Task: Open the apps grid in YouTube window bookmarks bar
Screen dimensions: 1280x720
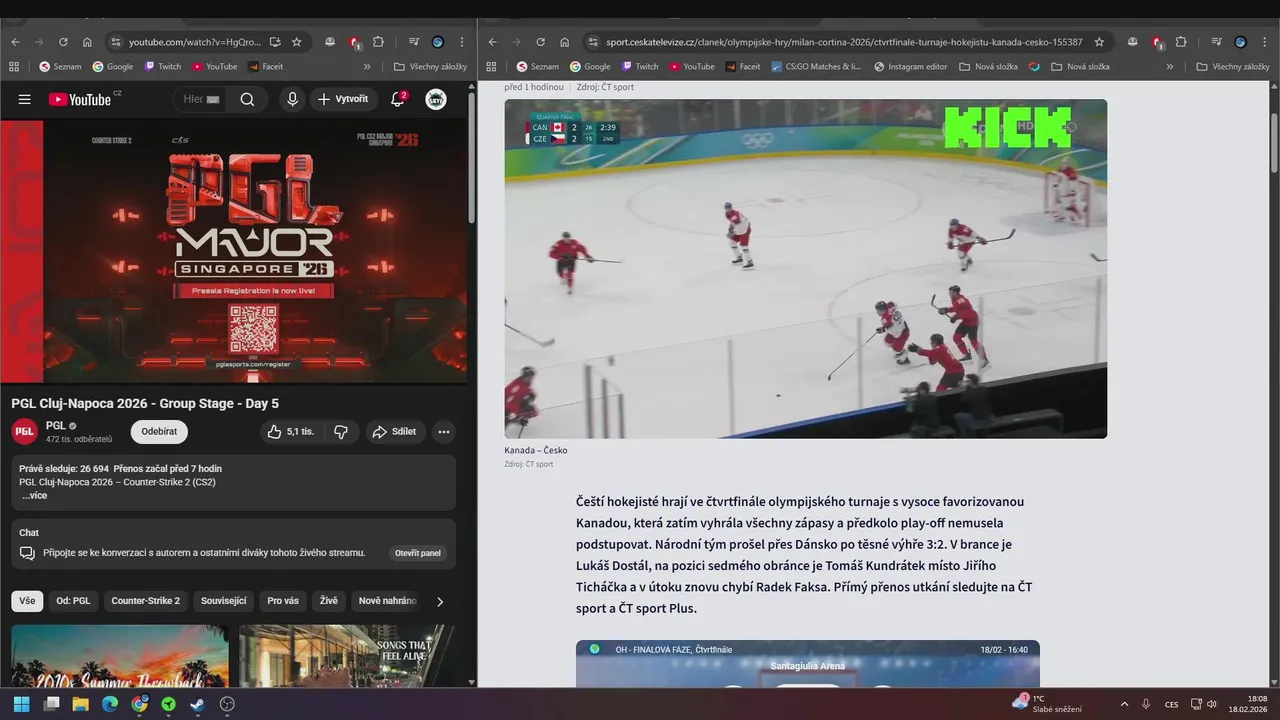Action: (x=14, y=67)
